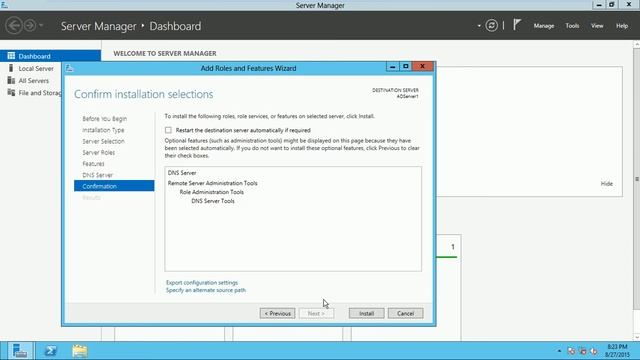The height and width of the screenshot is (360, 640).
Task: Select the Confirmation step
Action: click(114, 186)
